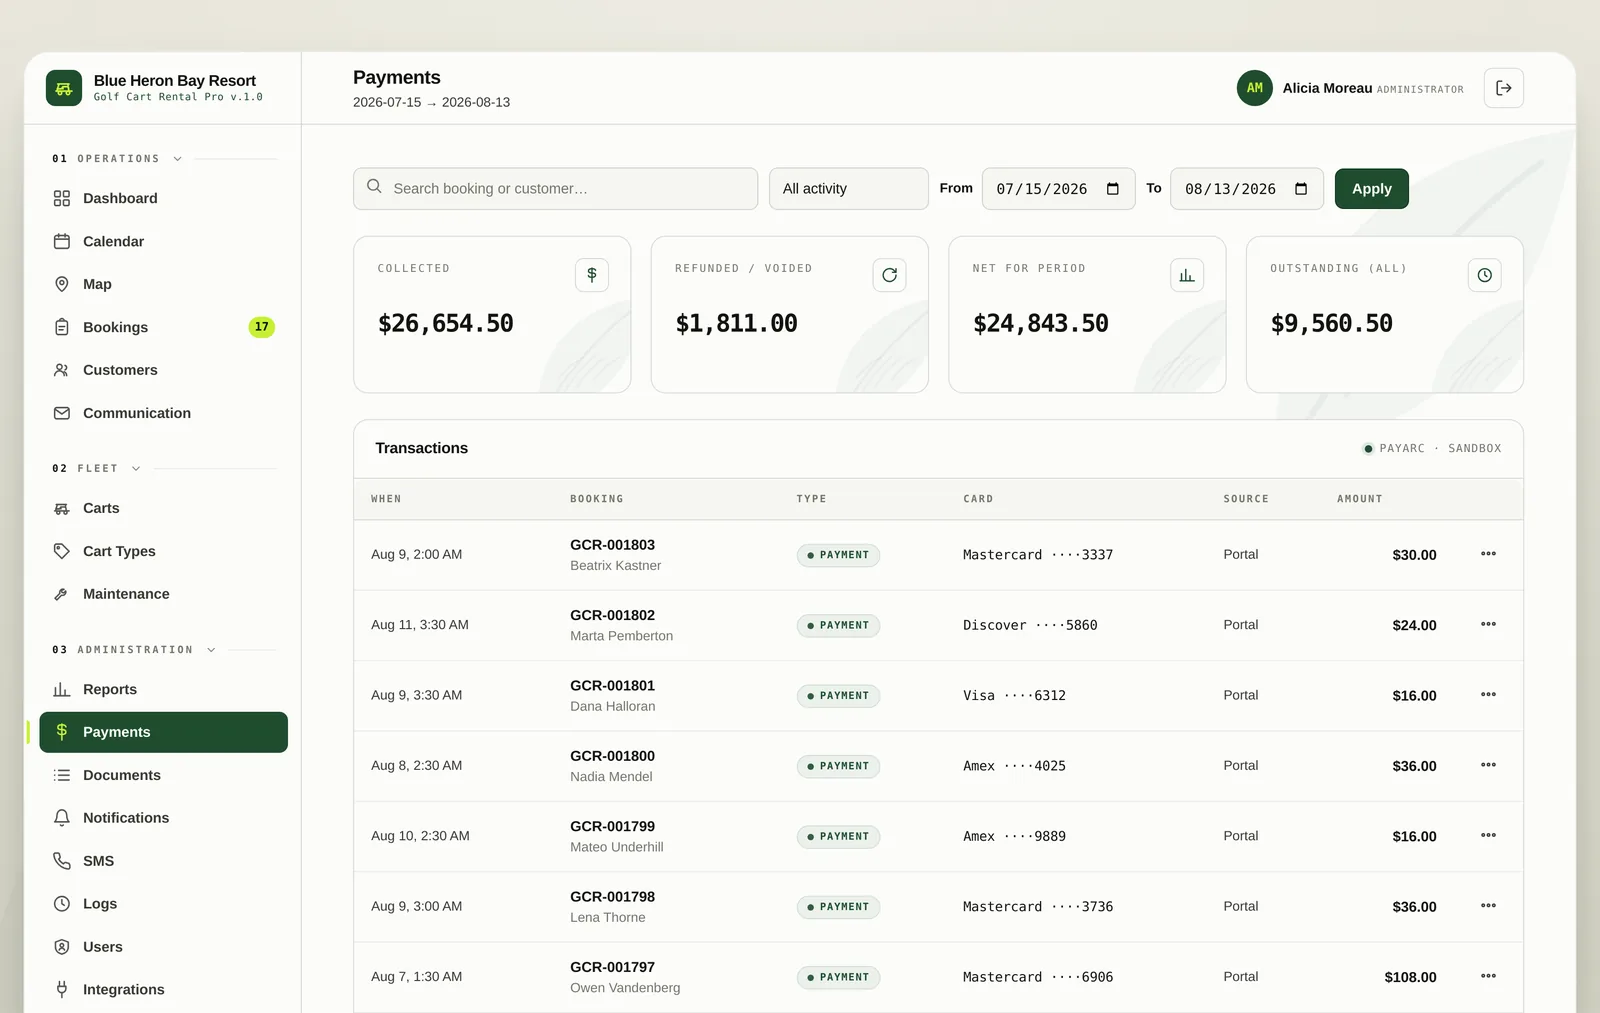
Task: Open row actions for GCR-001797
Action: [x=1488, y=976]
